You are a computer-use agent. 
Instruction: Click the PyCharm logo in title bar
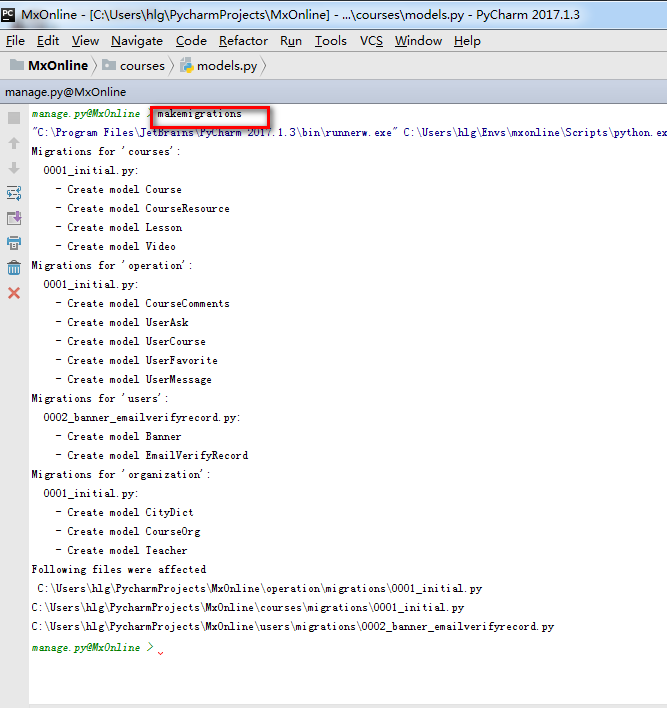pos(8,14)
